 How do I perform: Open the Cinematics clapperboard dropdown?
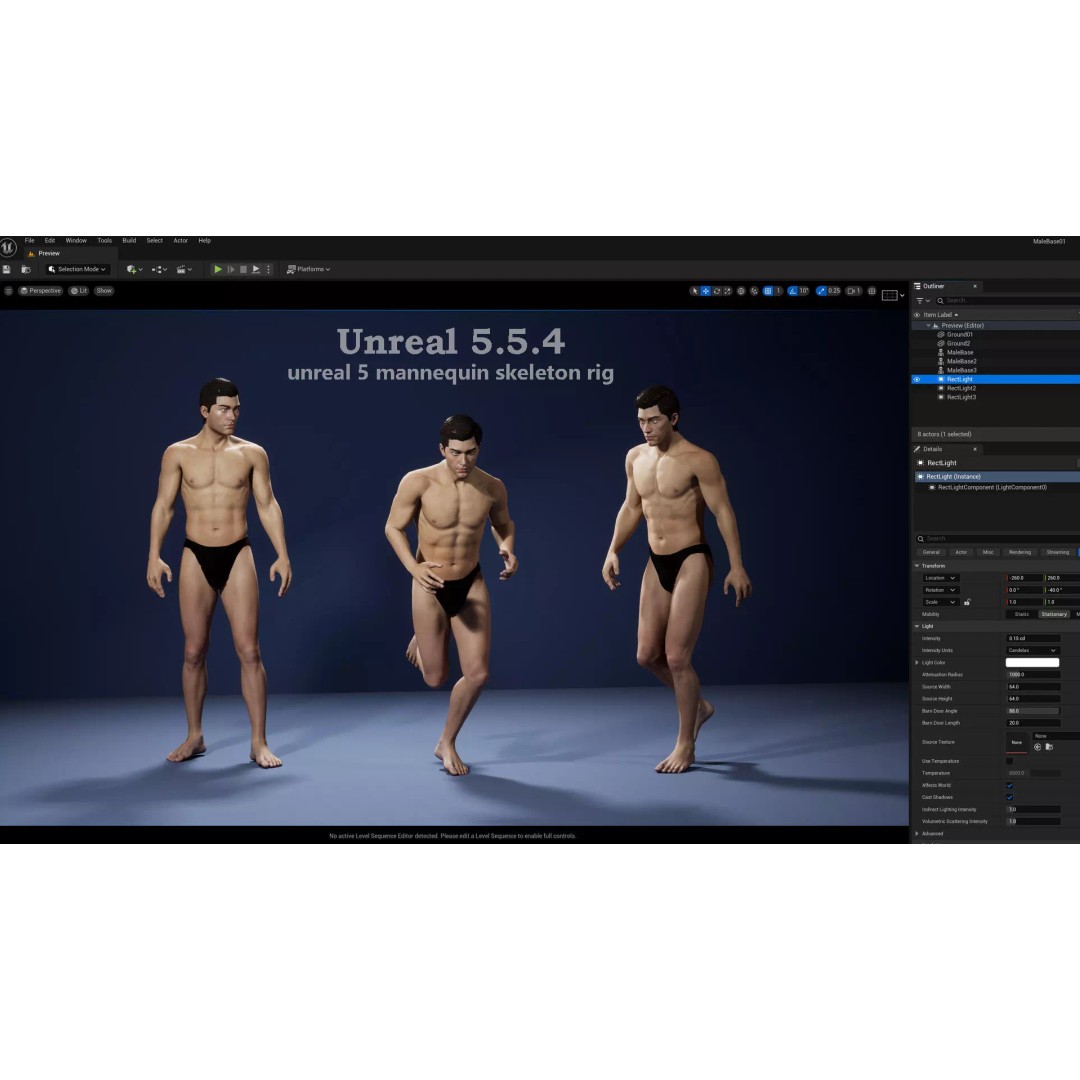[184, 269]
